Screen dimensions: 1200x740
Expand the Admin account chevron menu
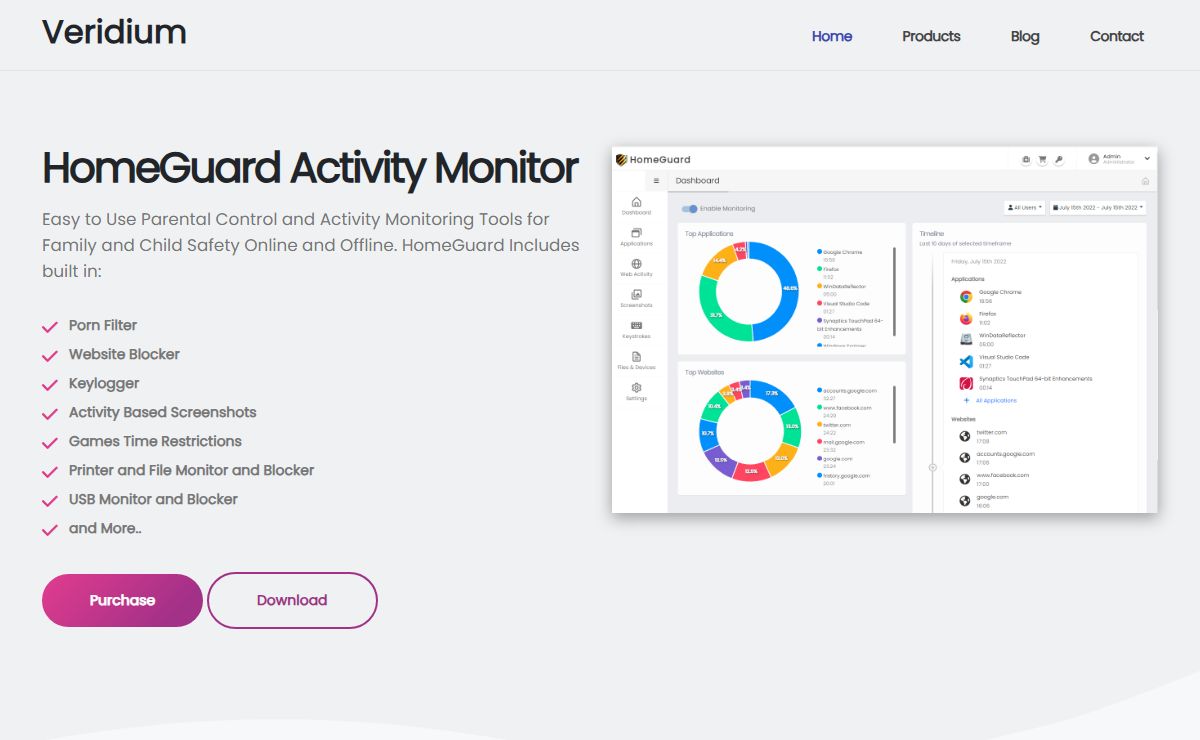point(1147,159)
